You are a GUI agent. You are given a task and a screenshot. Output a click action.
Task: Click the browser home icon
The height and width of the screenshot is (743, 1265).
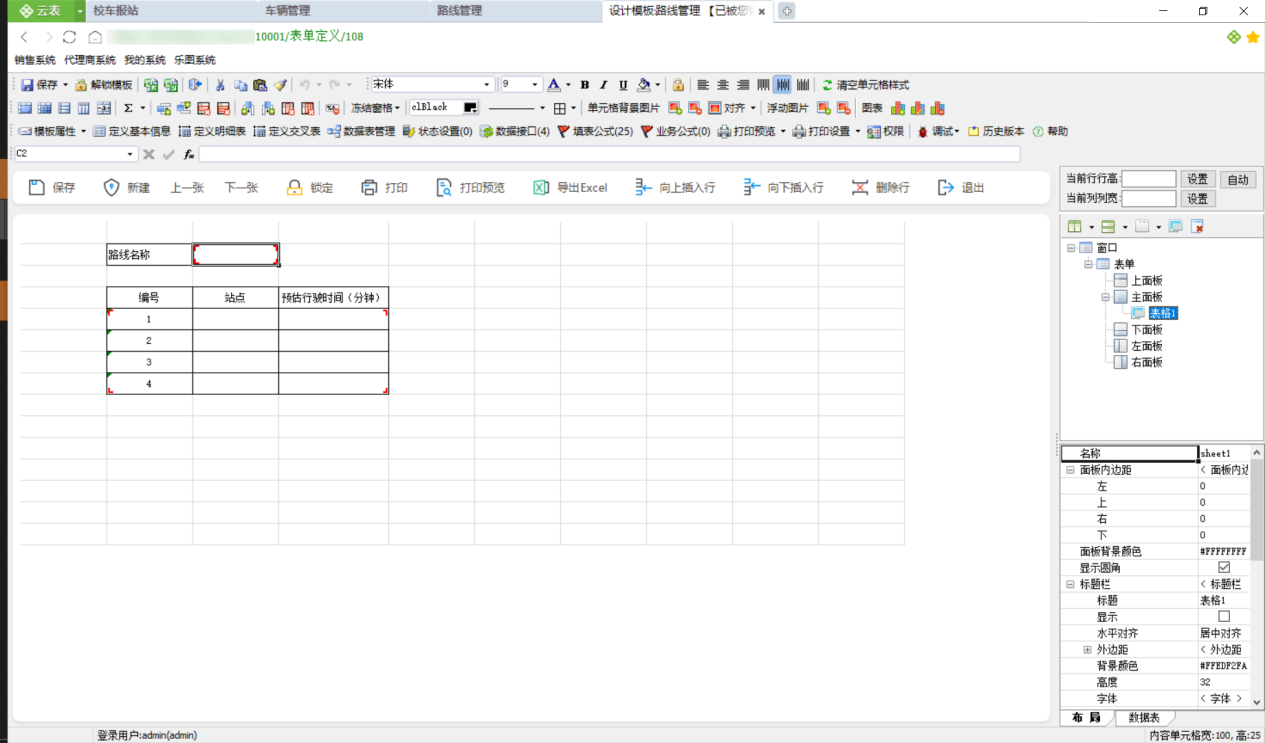point(95,37)
